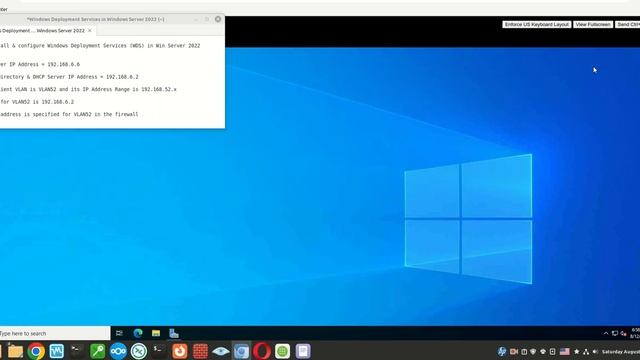Open Windows network status tray icon
Screen dimensions: 640x360
615,333
